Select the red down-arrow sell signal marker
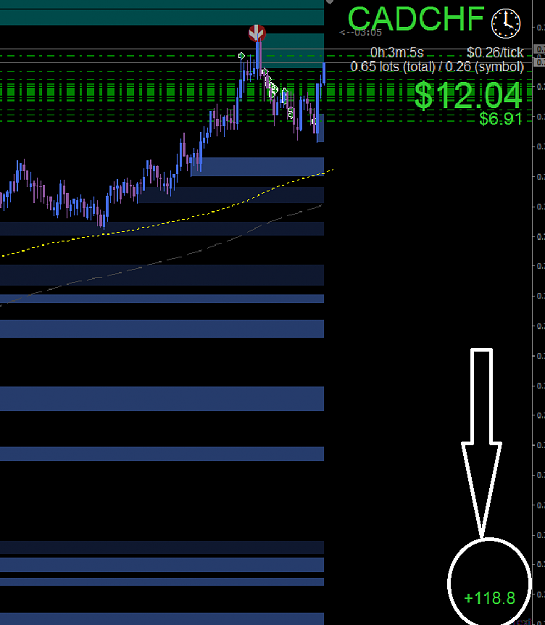Screen dimensions: 545x625 257,33
